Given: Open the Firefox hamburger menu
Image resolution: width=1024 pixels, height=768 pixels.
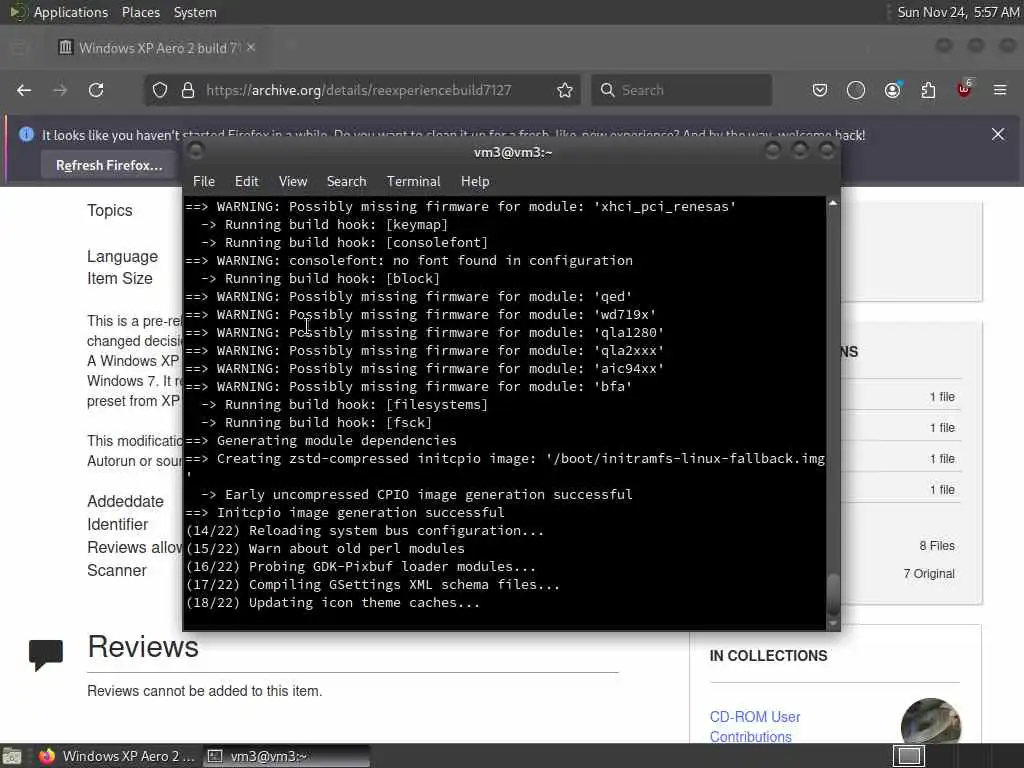Looking at the screenshot, I should coord(1000,90).
